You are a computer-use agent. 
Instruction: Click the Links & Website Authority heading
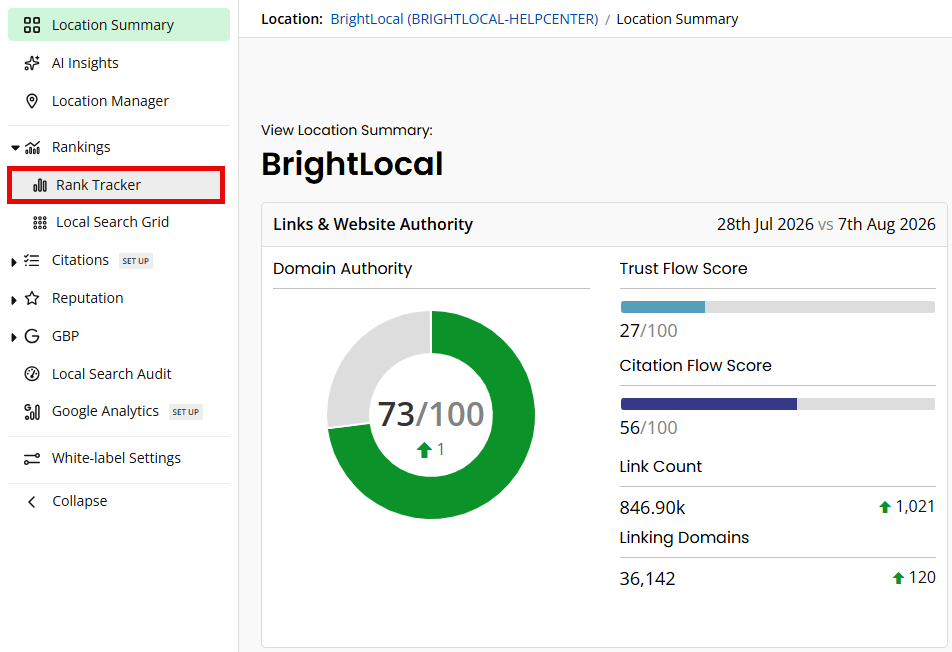373,225
